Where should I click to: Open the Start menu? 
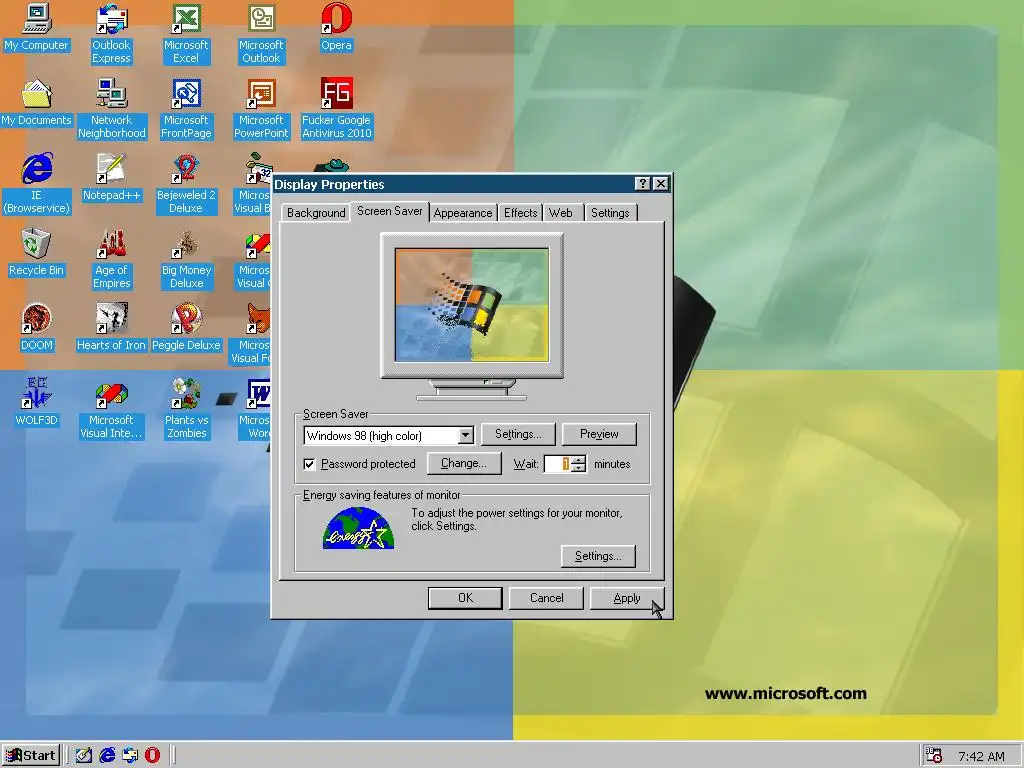[x=31, y=756]
